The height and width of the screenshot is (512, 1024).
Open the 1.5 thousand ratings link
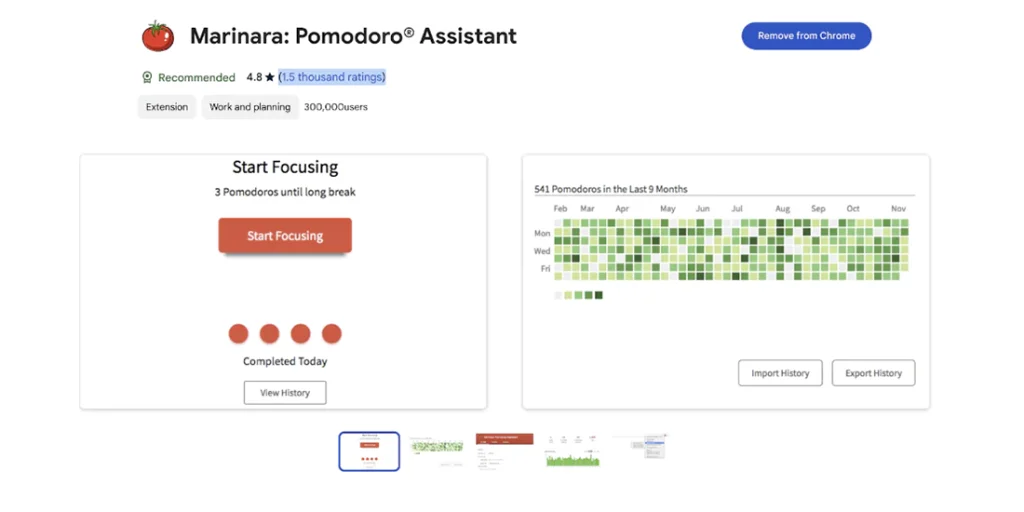(x=332, y=77)
